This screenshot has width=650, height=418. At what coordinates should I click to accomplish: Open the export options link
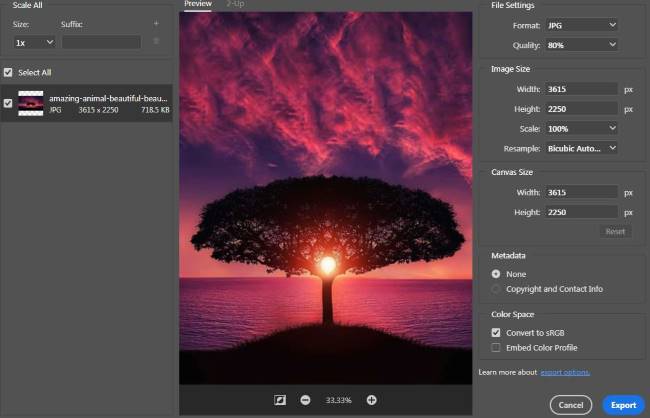coord(565,372)
